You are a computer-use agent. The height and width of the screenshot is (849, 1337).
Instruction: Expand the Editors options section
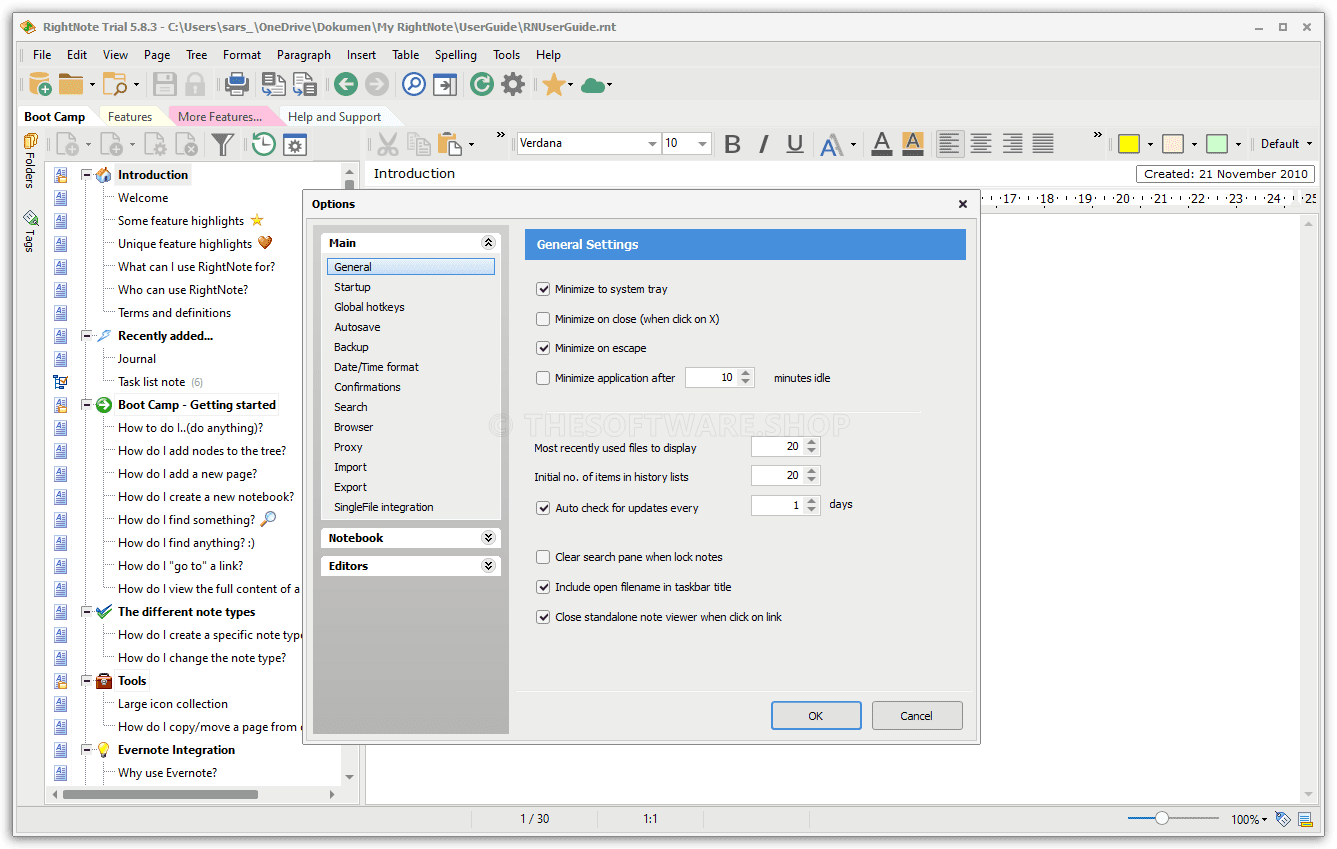tap(488, 566)
